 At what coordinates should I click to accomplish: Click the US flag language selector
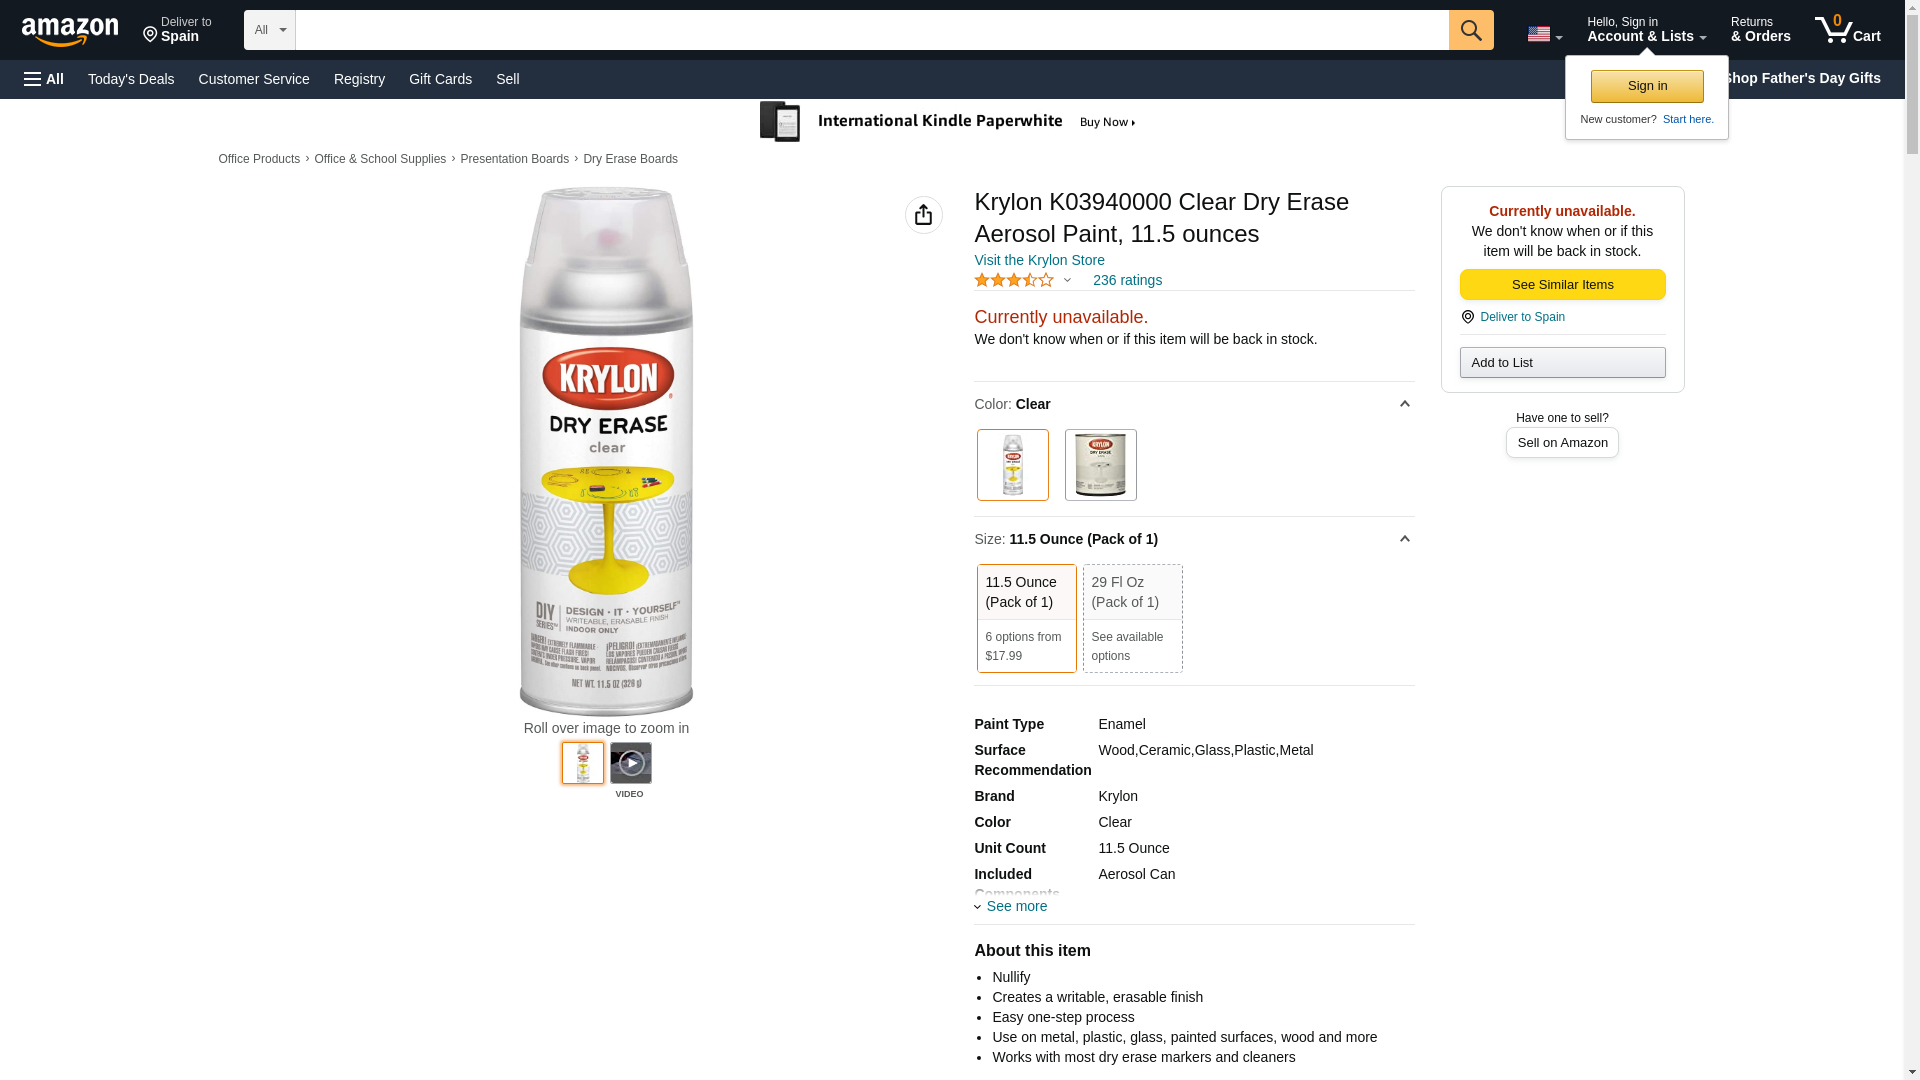click(x=1543, y=34)
